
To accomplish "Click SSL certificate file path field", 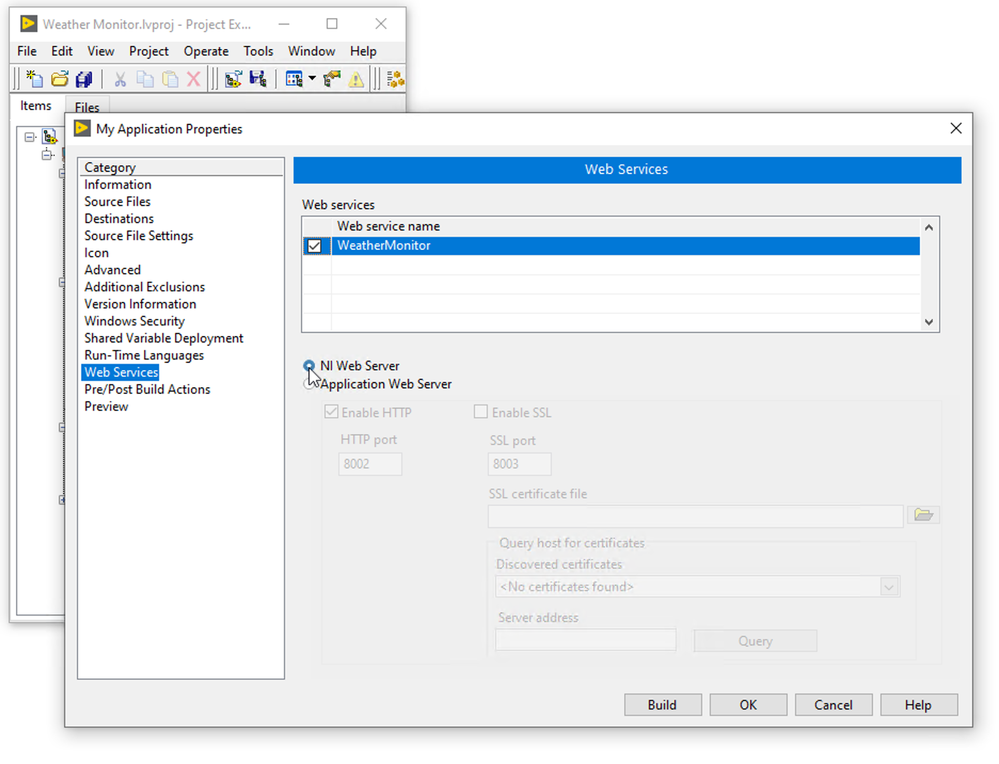I will 695,516.
